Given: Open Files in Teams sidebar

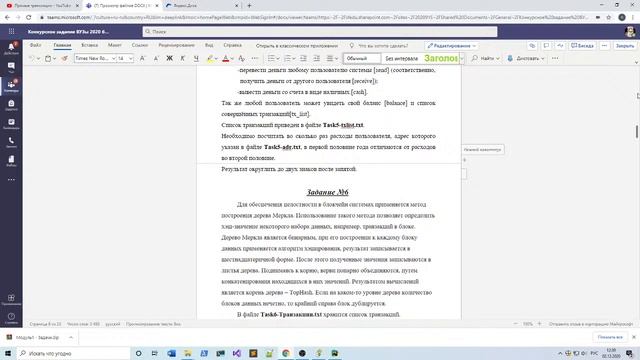Looking at the screenshot, I should [x=11, y=161].
